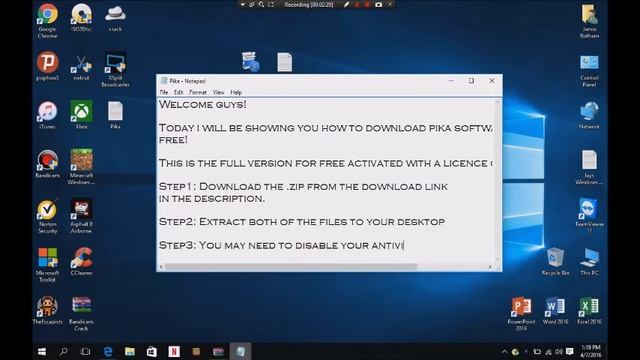Click the magnifier zoom icon in recording bar
The width and height of the screenshot is (640, 360).
(261, 4)
